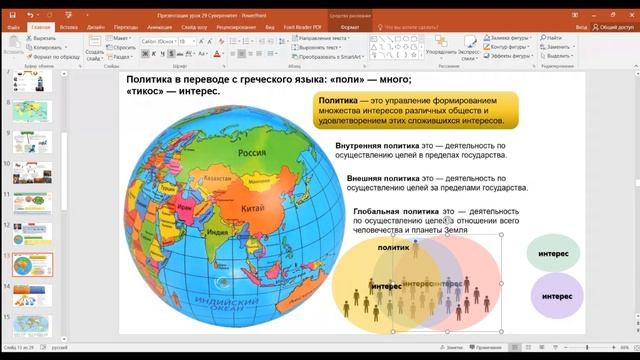Switch to reading view in status bar
The width and height of the screenshot is (640, 360).
point(542,347)
